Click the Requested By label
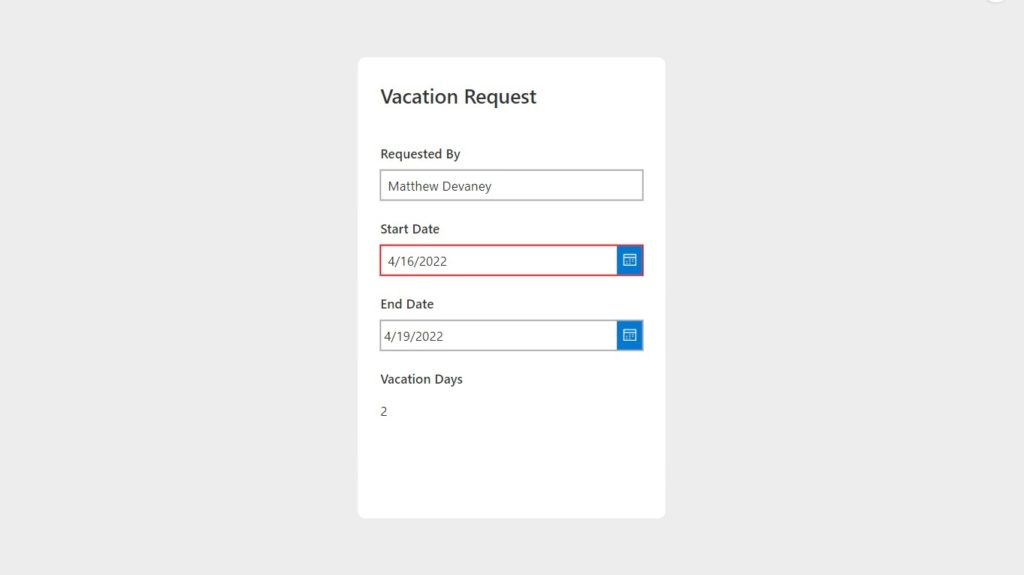Screen dimensions: 1024x575 coord(421,154)
